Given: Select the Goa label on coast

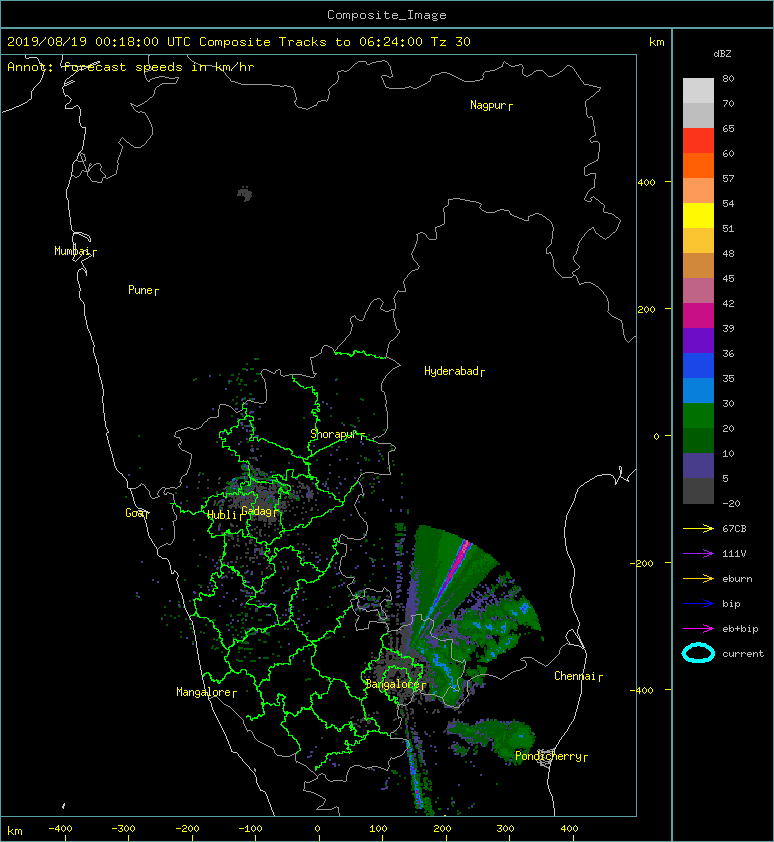Looking at the screenshot, I should coord(134,513).
